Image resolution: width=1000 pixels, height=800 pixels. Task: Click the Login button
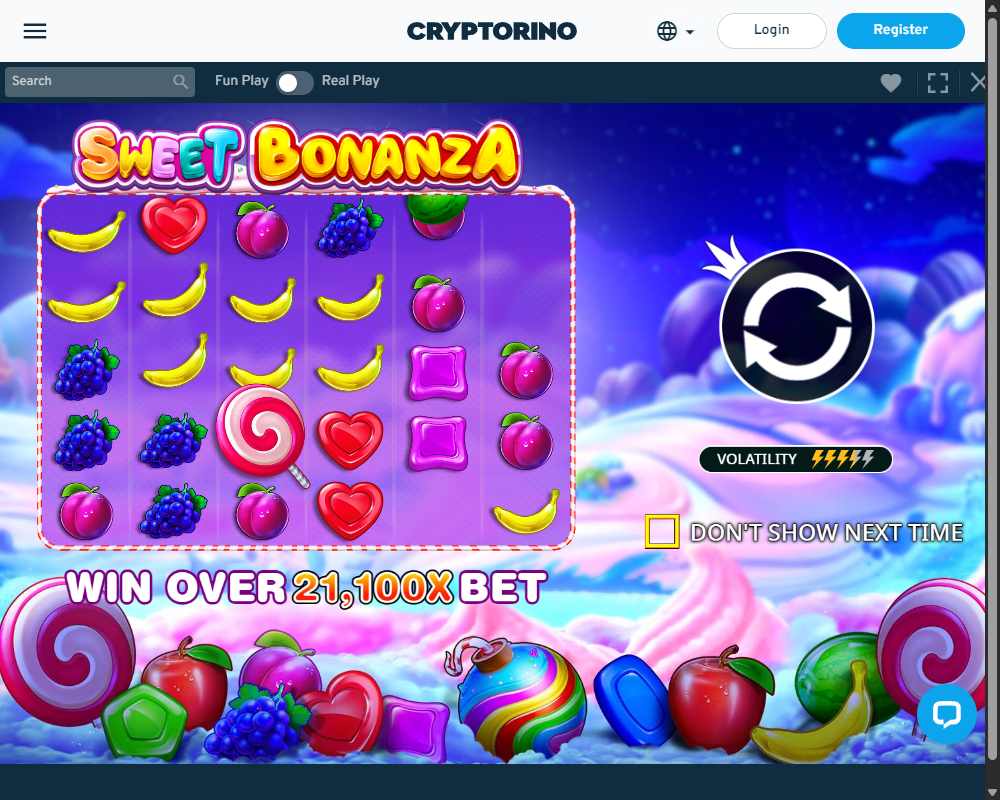point(772,31)
